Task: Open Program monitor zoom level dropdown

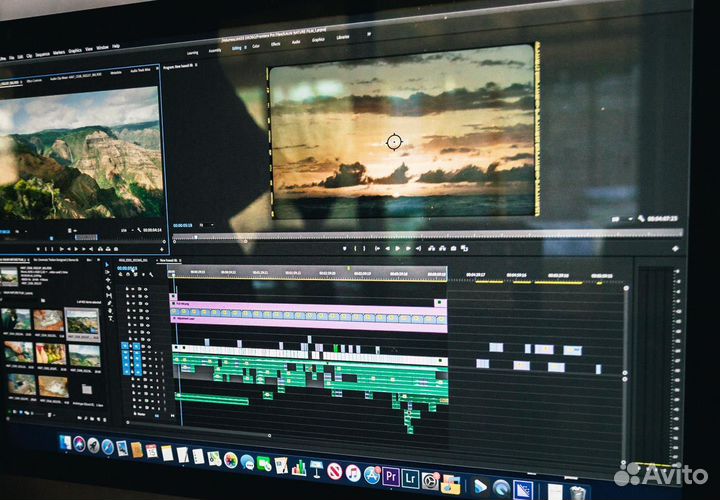Action: point(203,226)
